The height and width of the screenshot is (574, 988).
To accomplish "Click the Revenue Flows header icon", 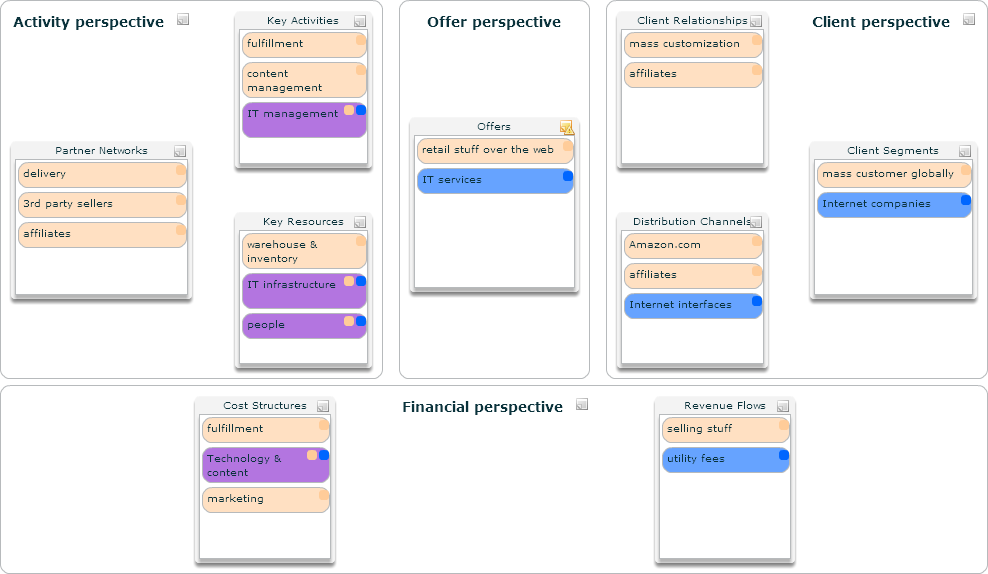I will 783,406.
